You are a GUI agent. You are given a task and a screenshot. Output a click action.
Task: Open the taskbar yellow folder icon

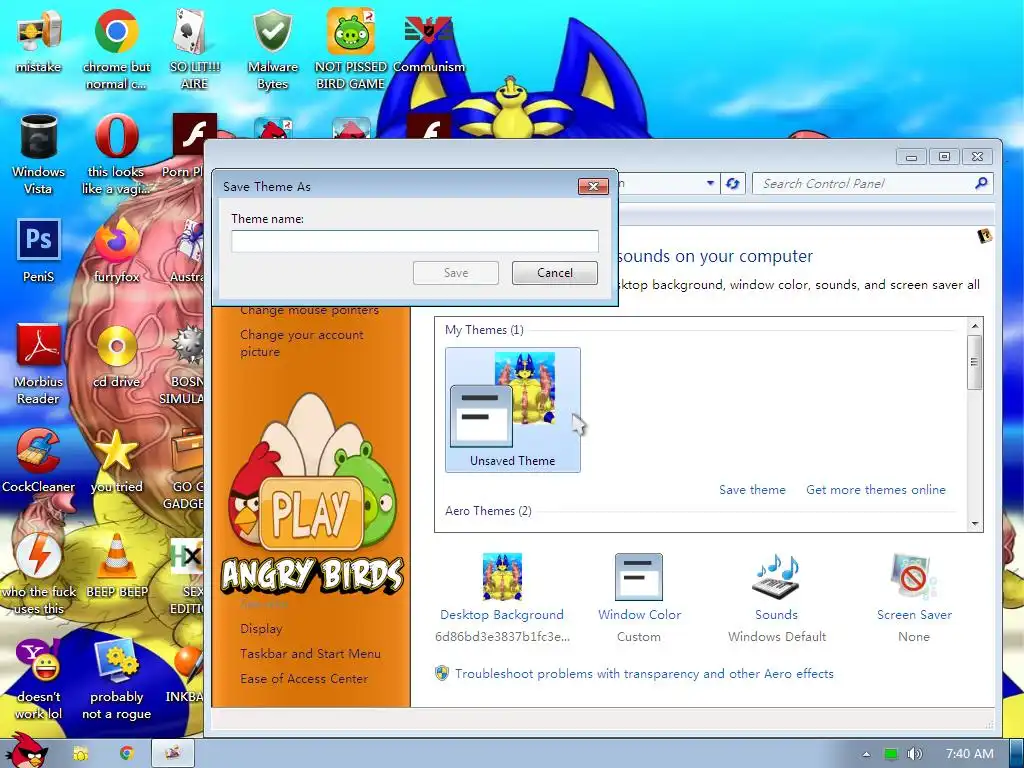click(x=80, y=754)
